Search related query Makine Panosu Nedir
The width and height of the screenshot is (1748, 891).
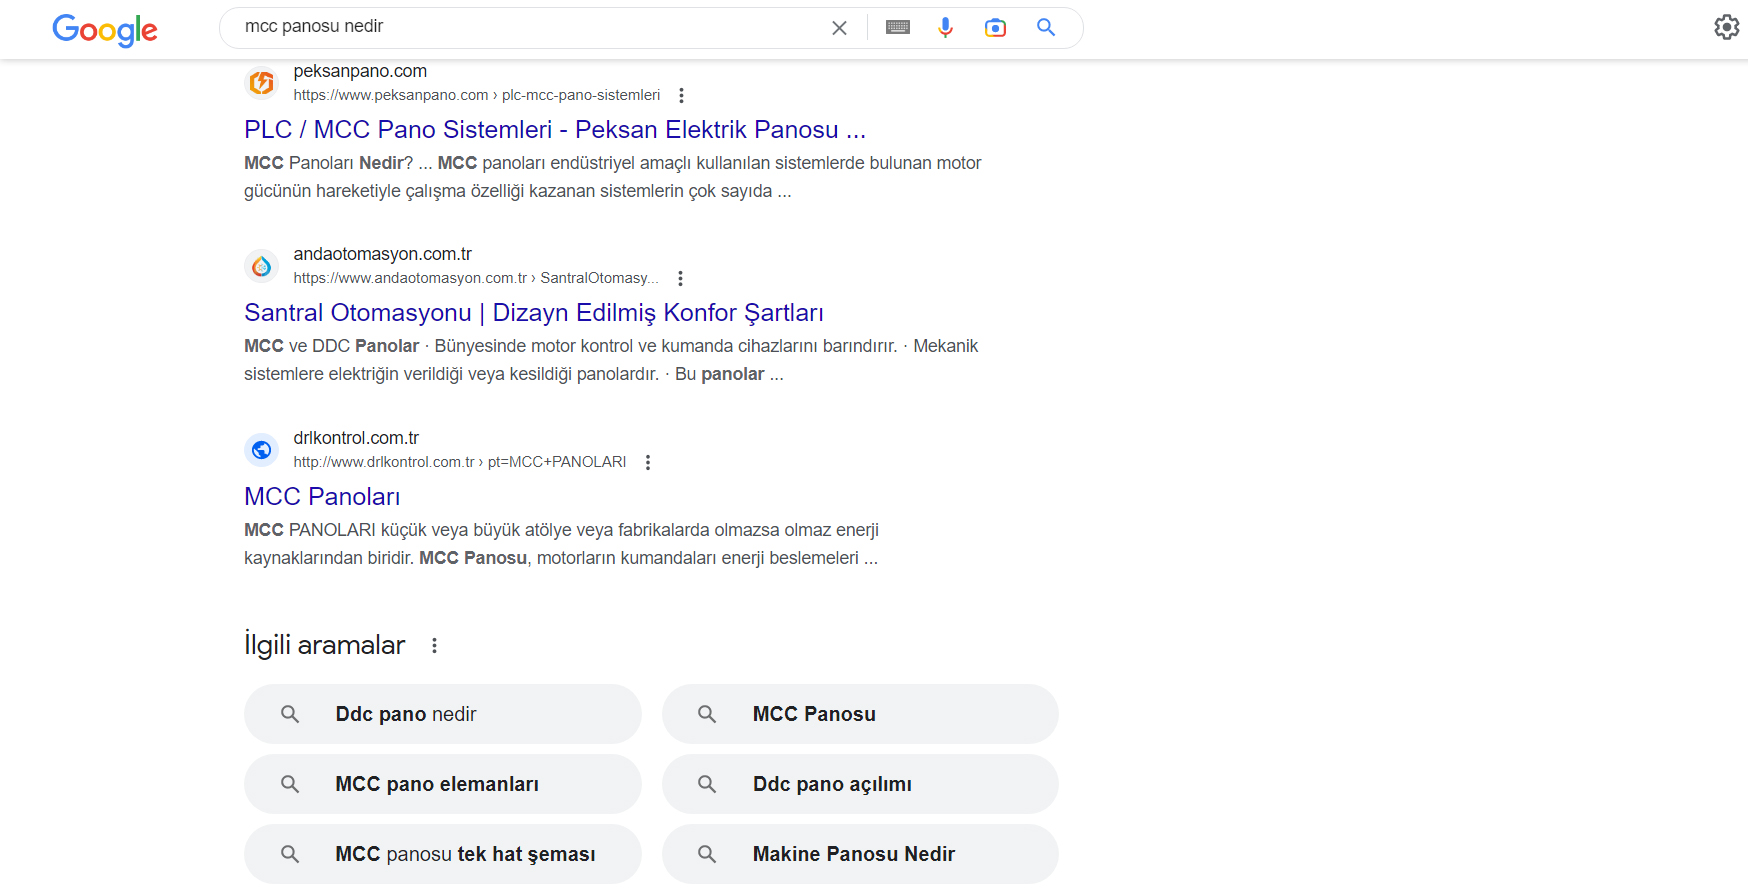[x=860, y=854]
